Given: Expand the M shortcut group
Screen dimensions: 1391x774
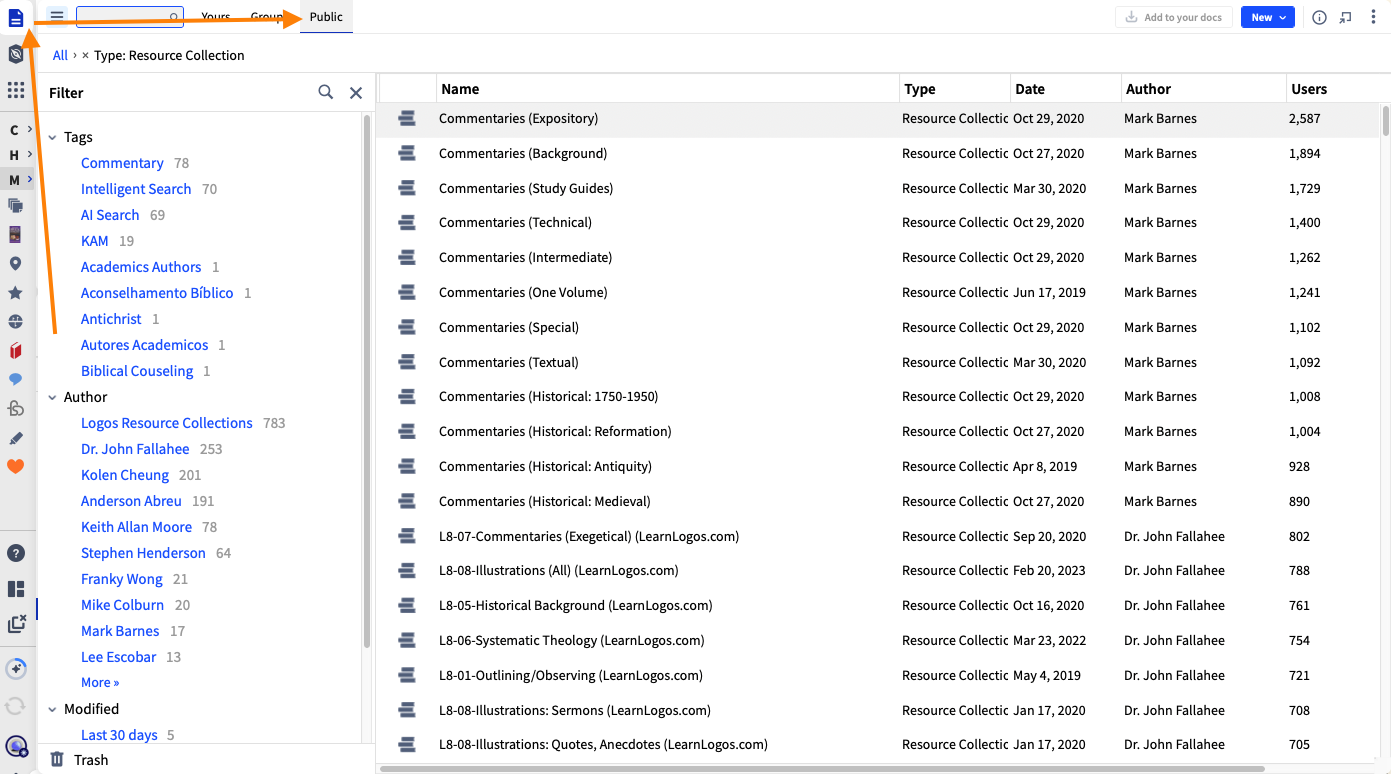Looking at the screenshot, I should [20, 180].
